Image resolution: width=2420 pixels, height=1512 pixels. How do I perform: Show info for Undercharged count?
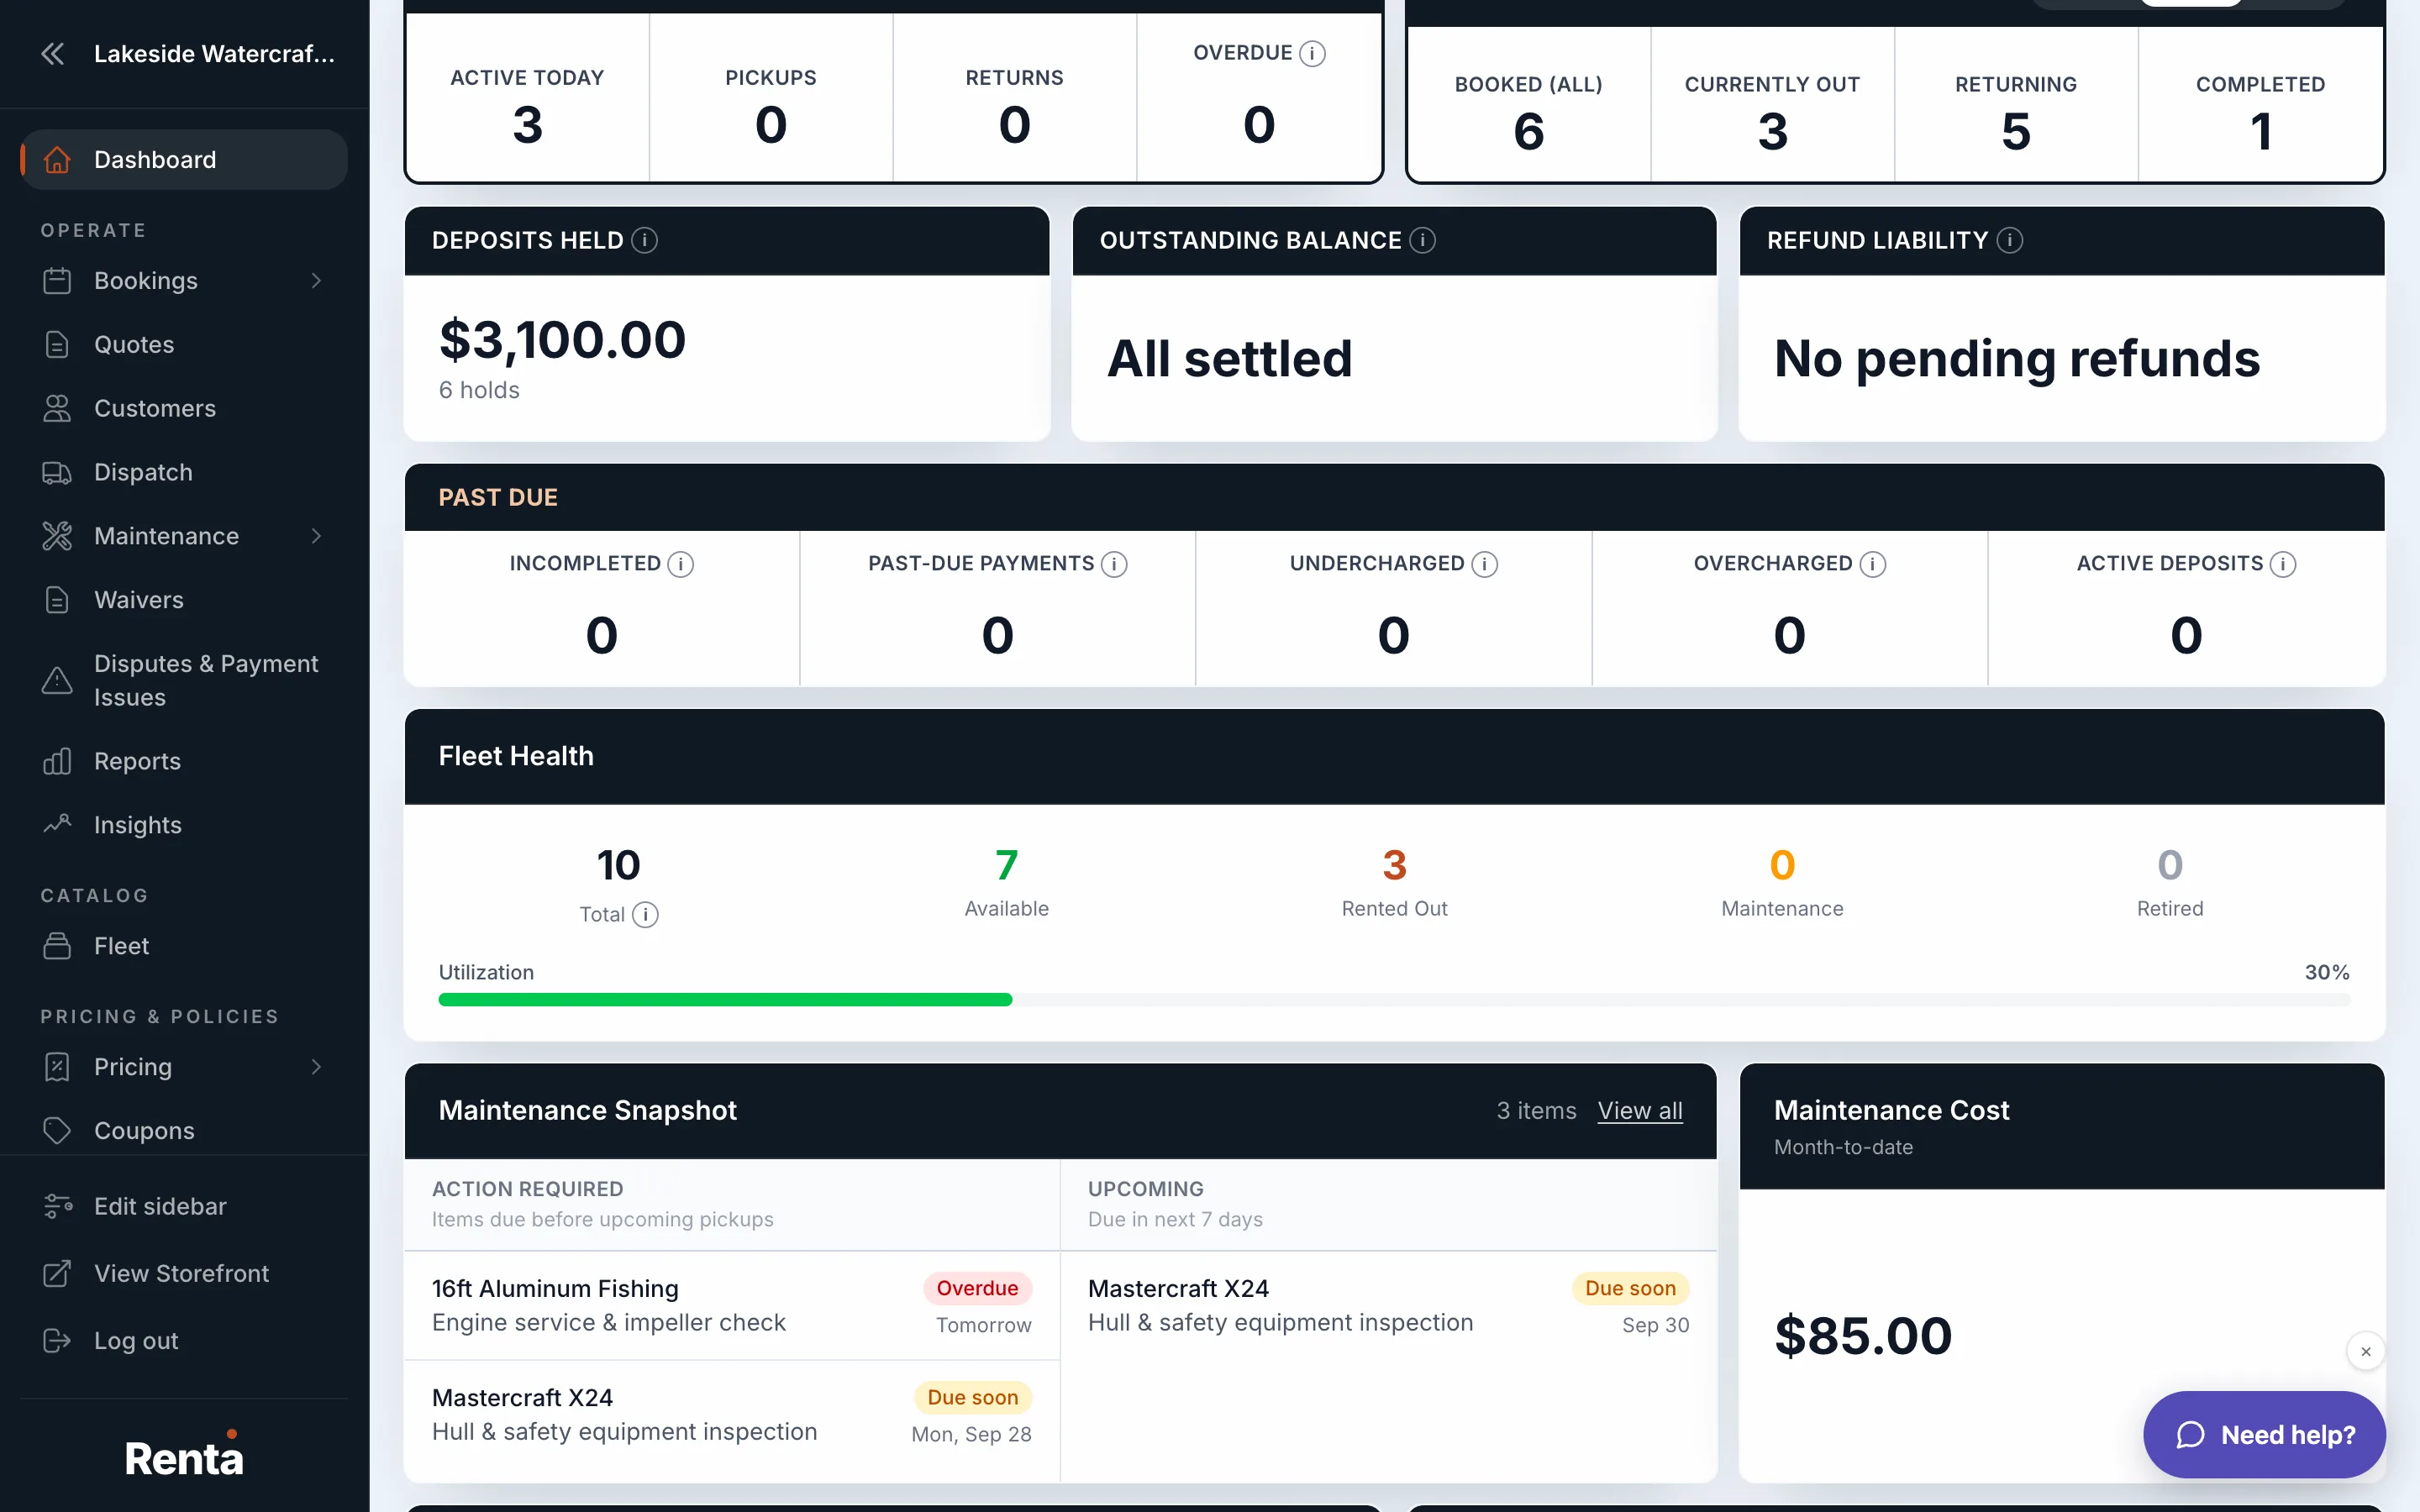[x=1485, y=564]
